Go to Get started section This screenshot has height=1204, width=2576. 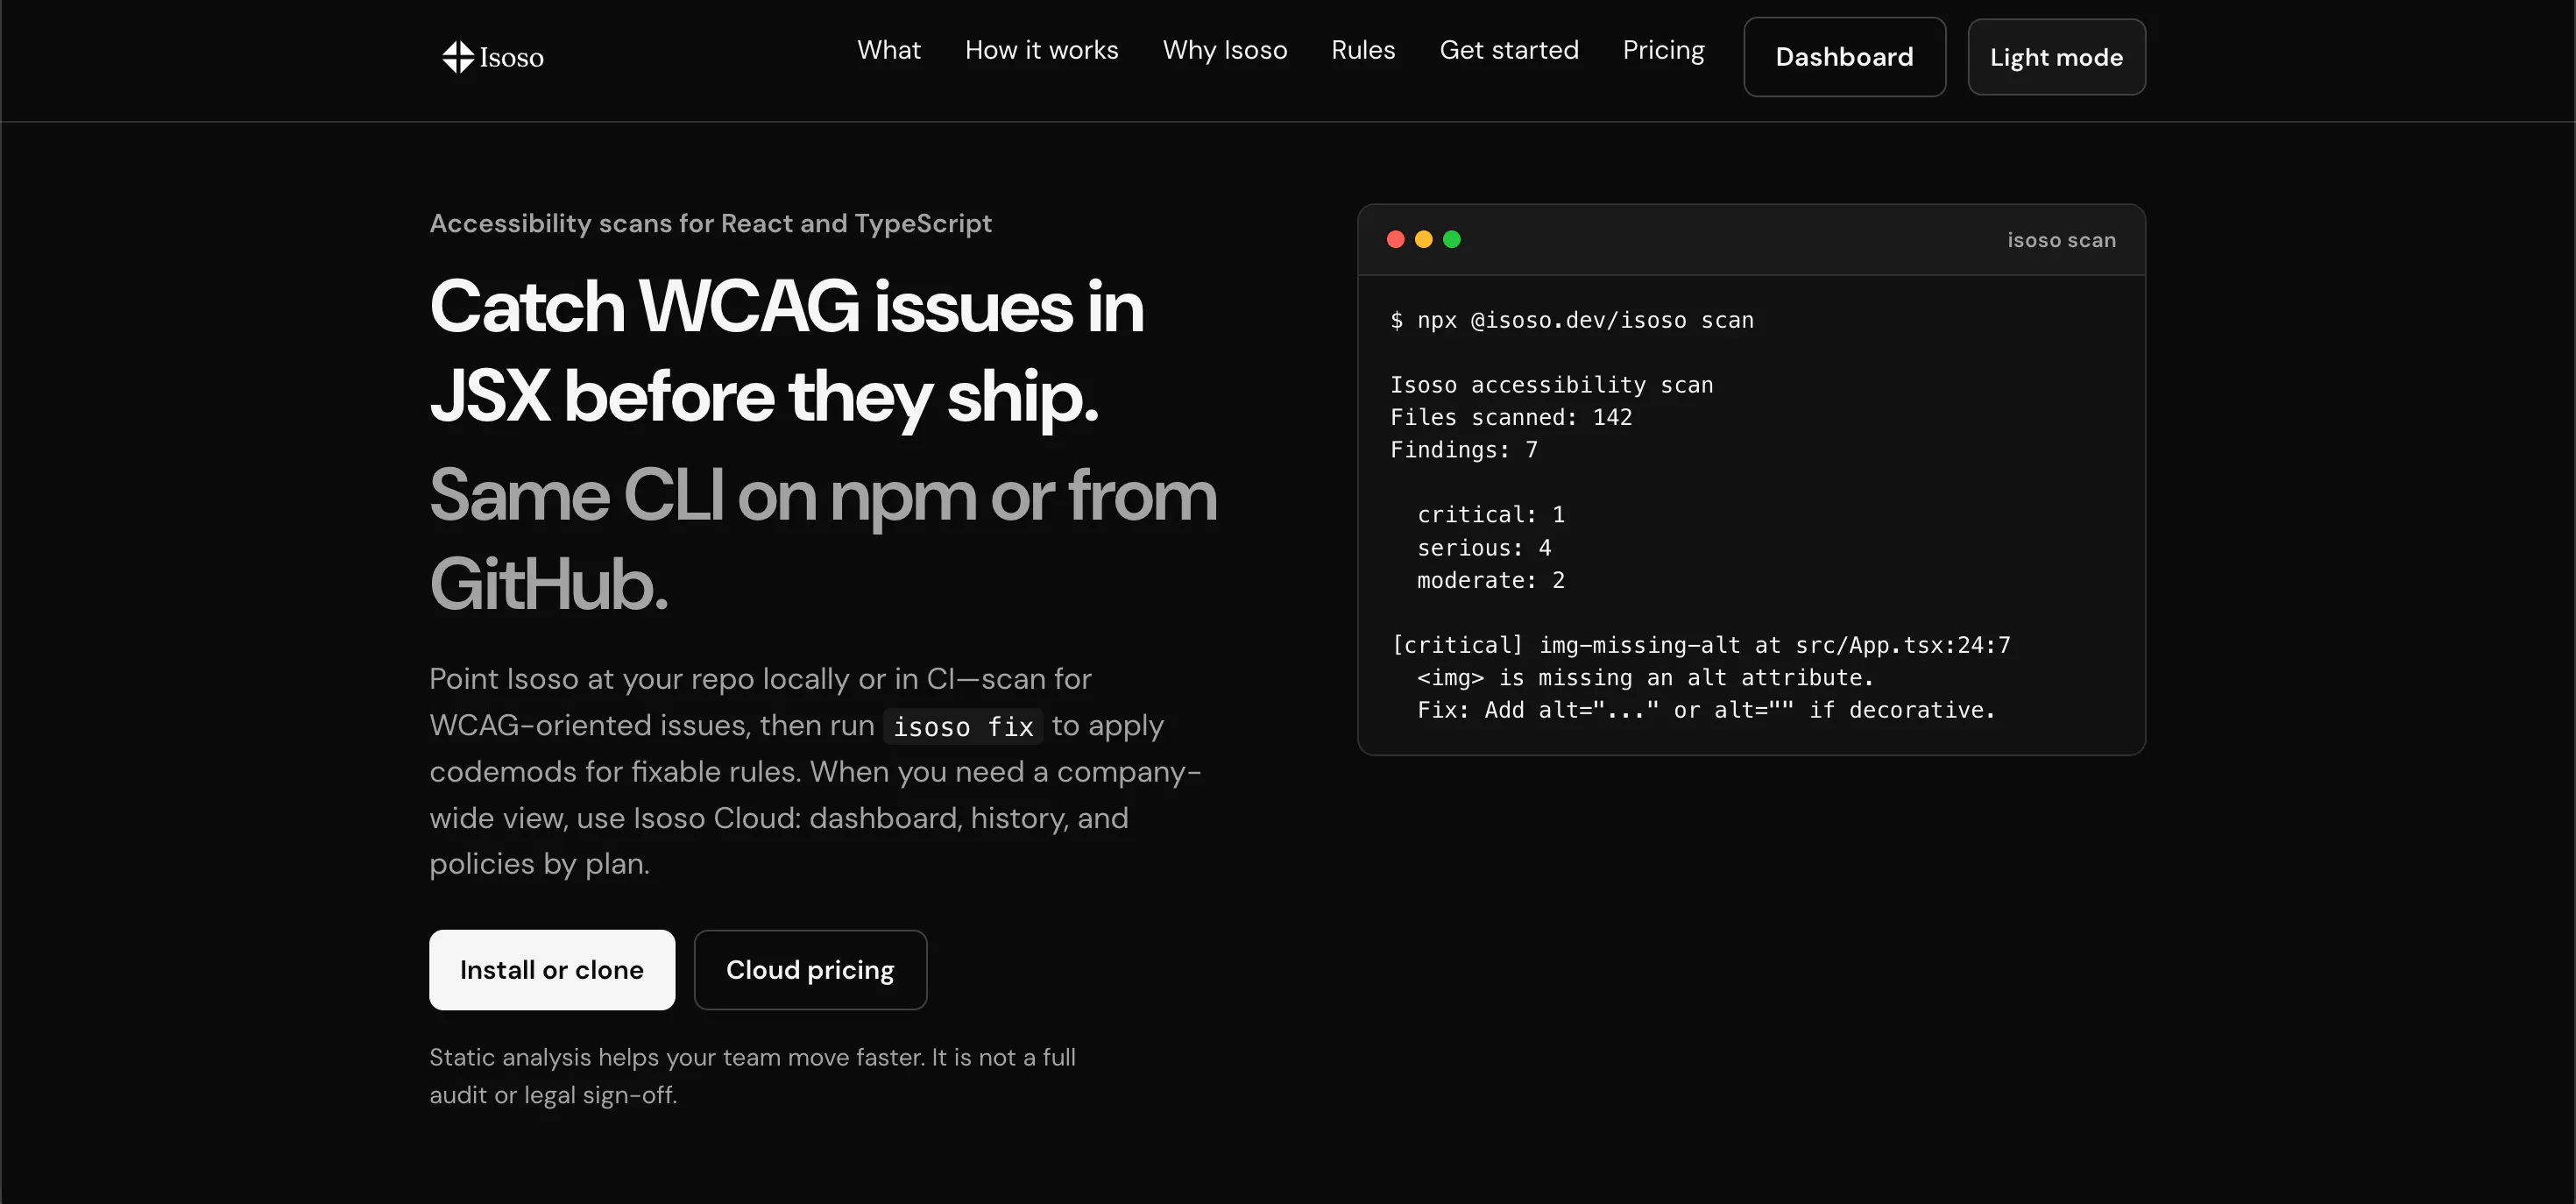[x=1508, y=50]
